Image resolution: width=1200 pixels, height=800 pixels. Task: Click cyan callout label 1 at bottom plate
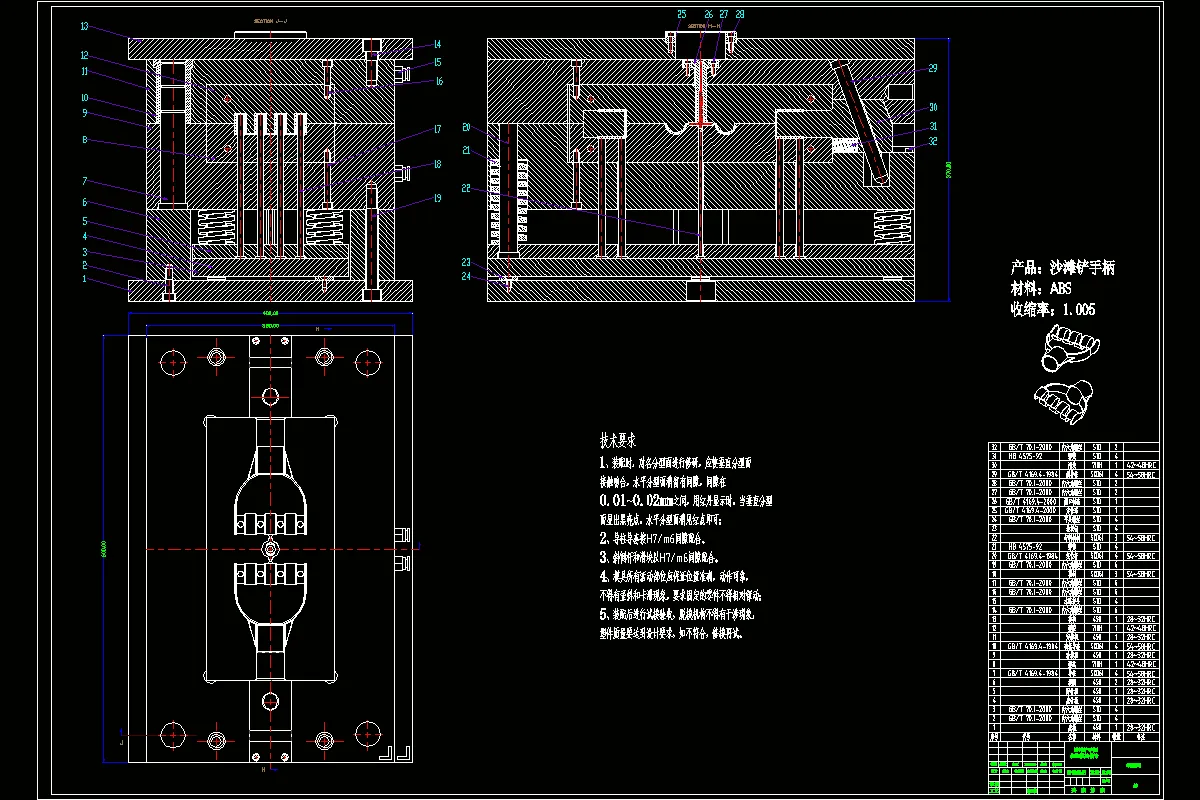pos(86,280)
